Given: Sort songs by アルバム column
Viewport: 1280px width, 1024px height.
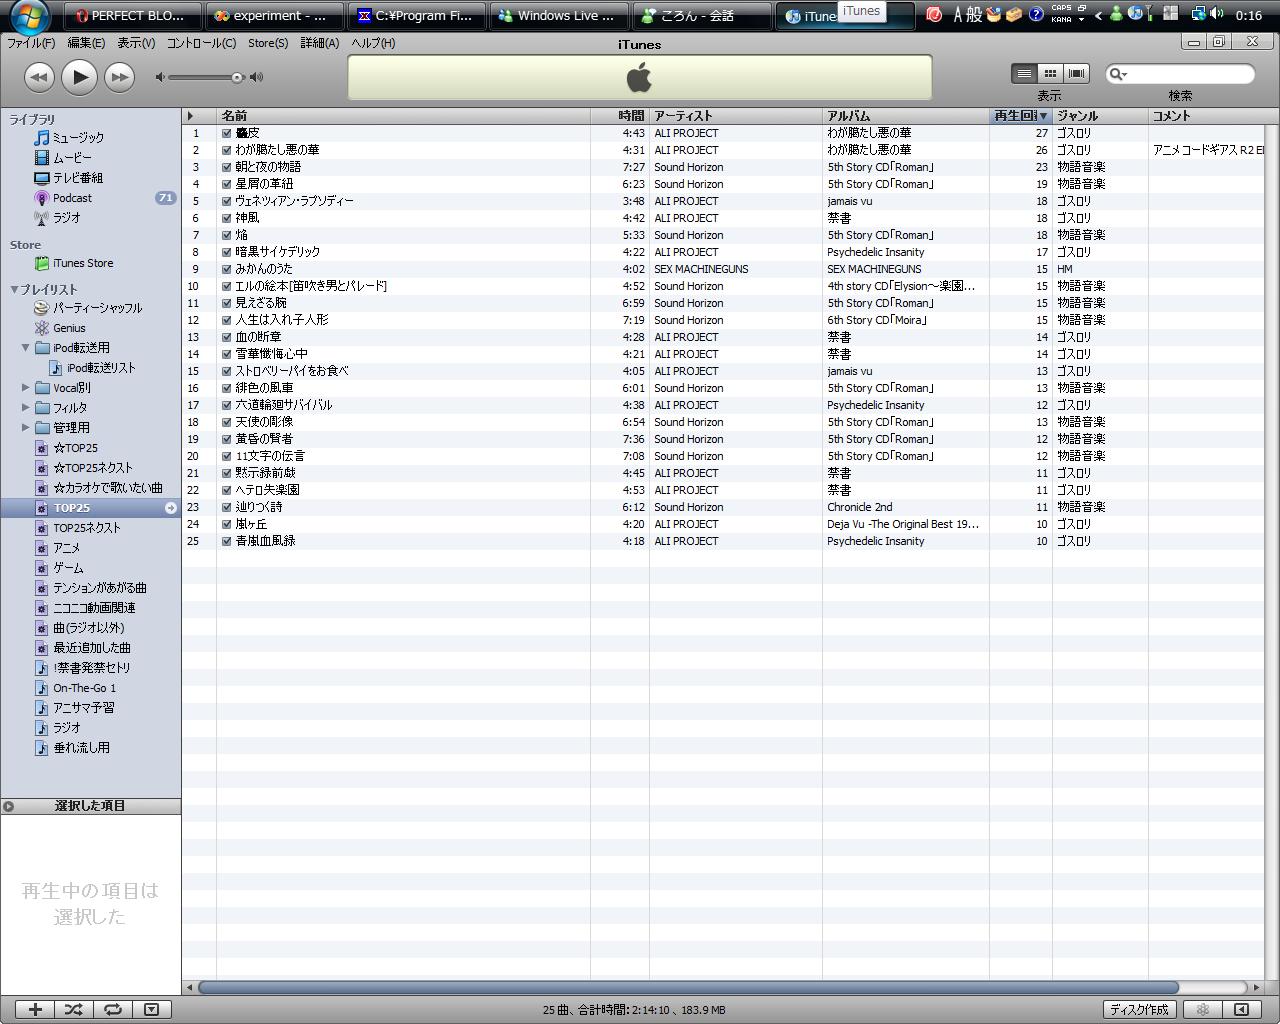Looking at the screenshot, I should 905,116.
